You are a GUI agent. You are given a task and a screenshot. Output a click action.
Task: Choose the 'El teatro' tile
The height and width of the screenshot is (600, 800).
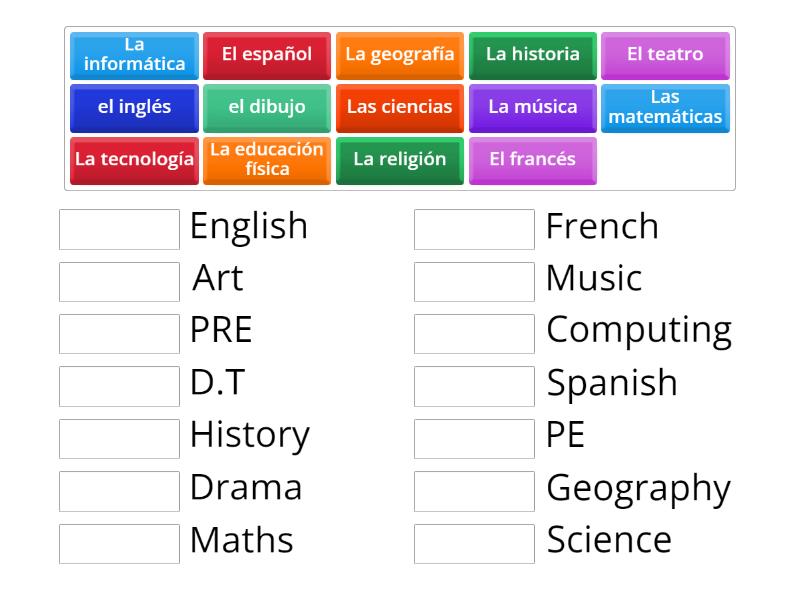coord(665,55)
